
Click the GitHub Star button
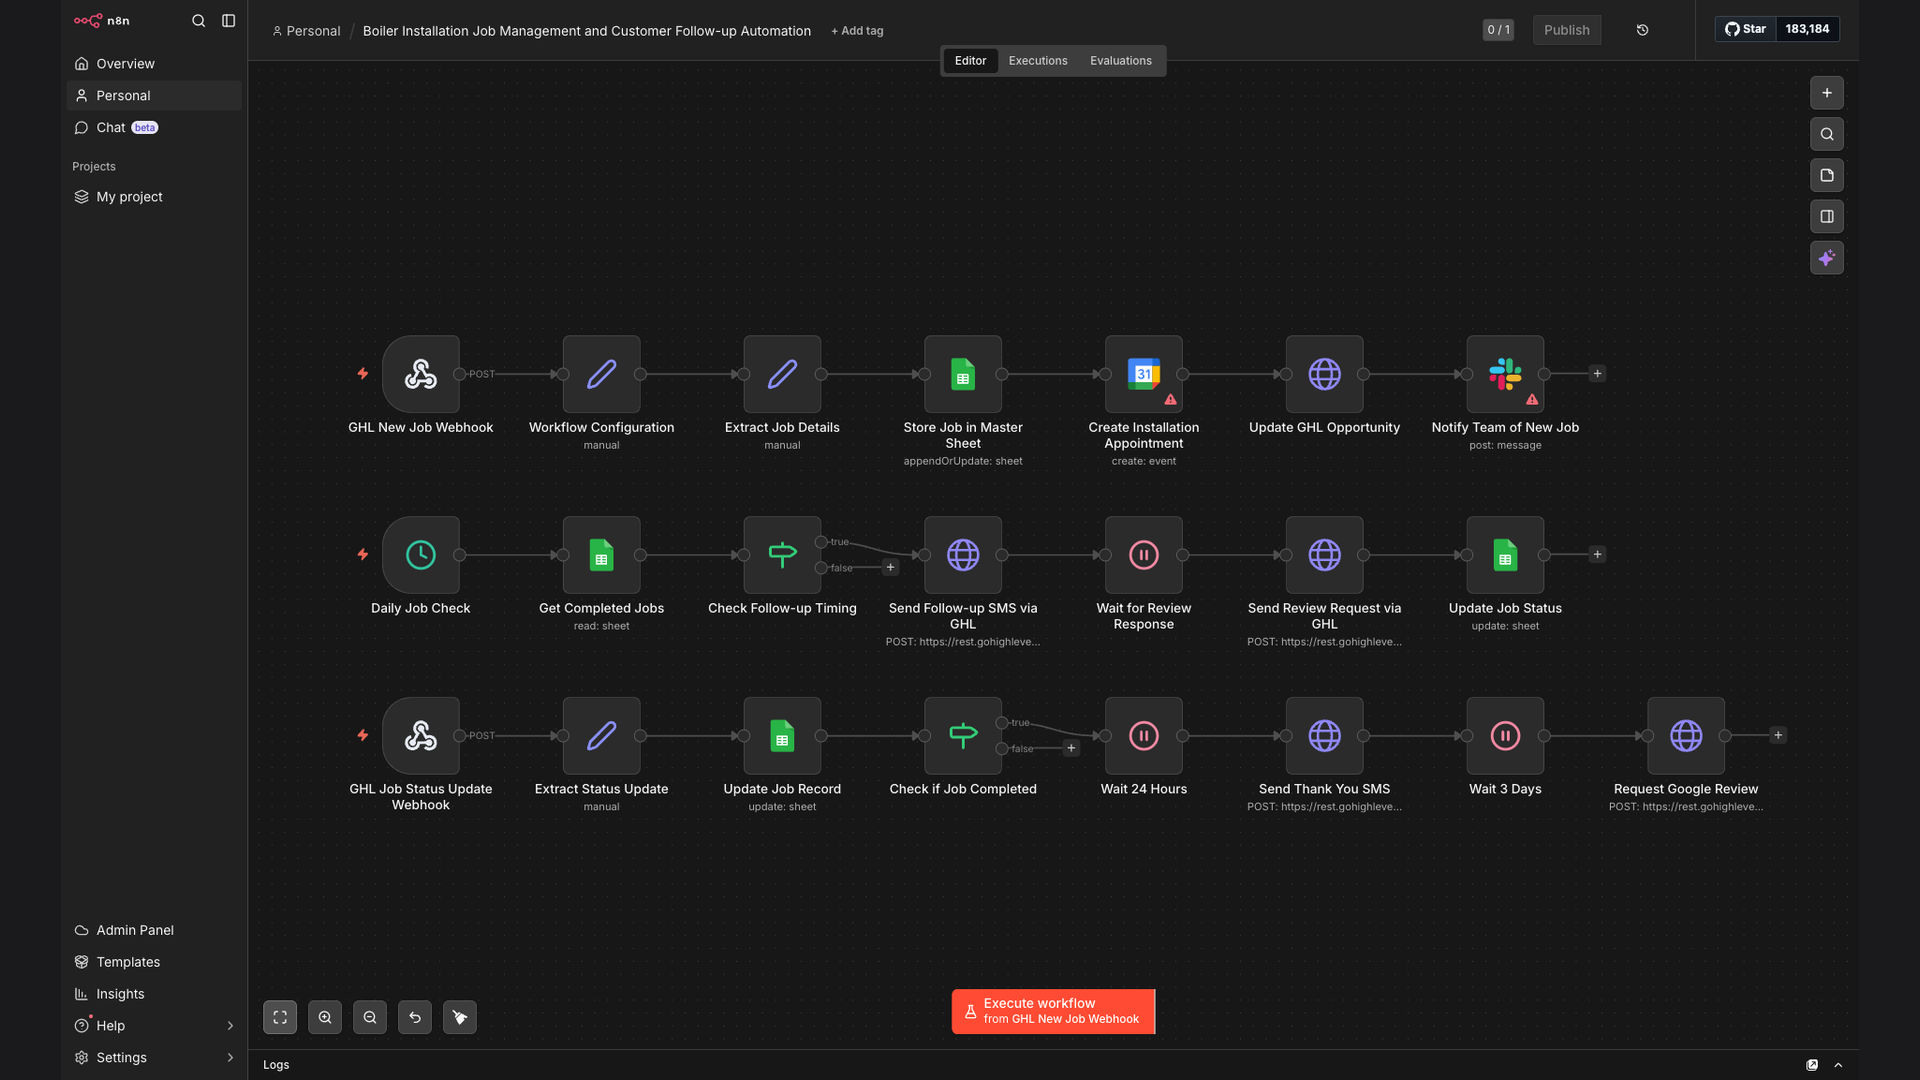(x=1745, y=29)
